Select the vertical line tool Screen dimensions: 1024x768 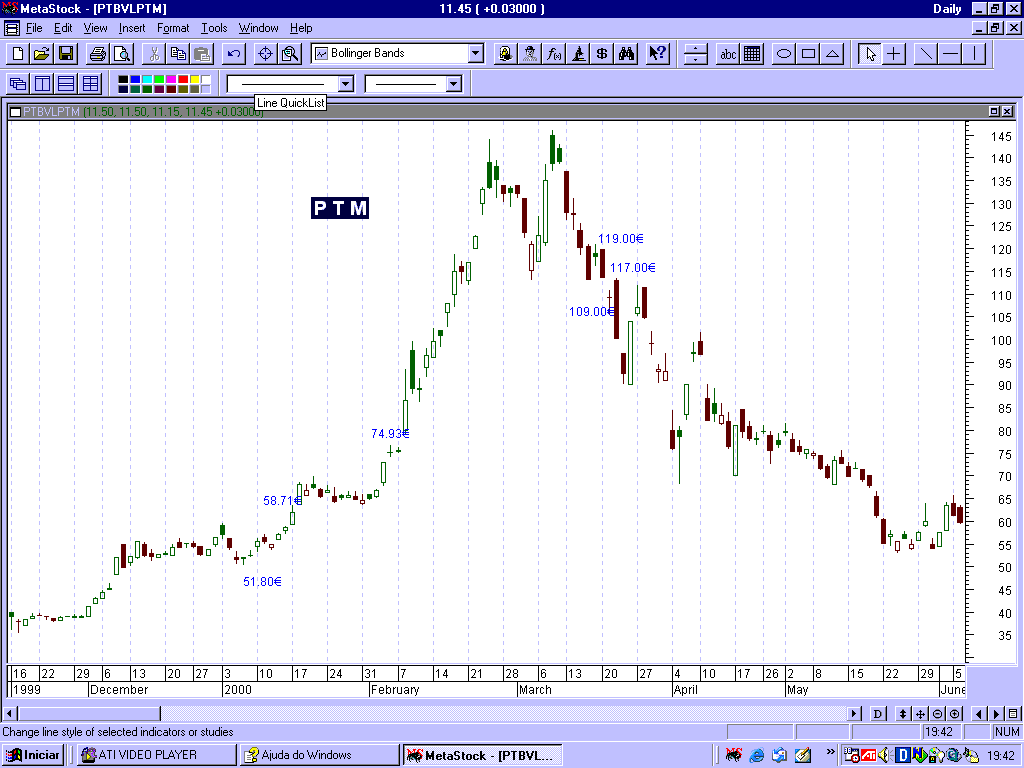(974, 54)
